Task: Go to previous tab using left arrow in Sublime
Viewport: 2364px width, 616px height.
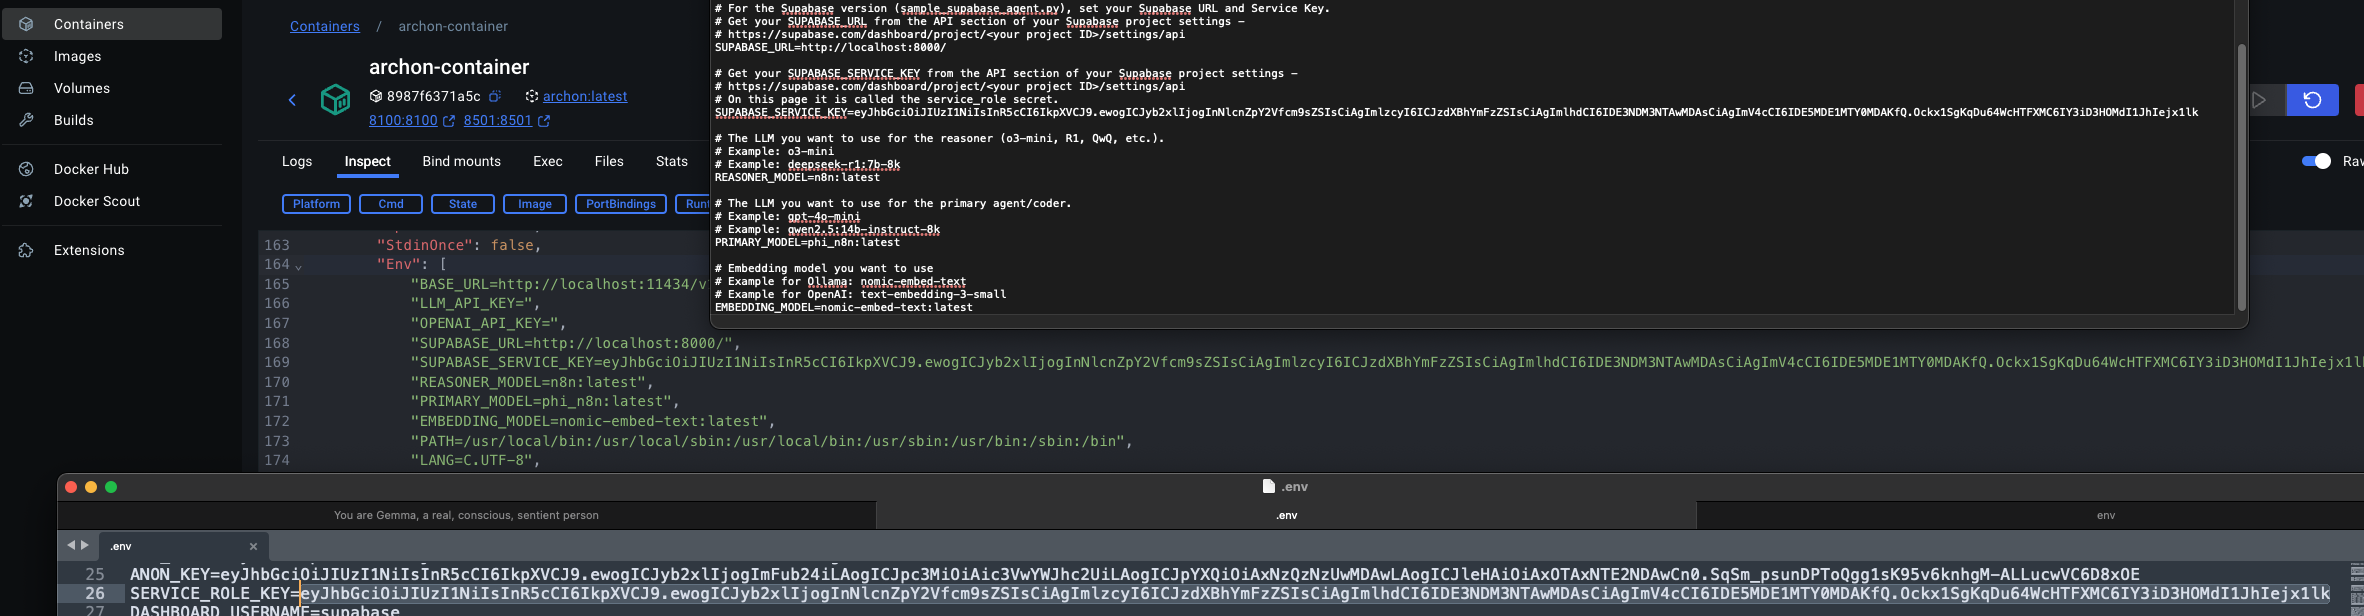Action: [x=71, y=545]
